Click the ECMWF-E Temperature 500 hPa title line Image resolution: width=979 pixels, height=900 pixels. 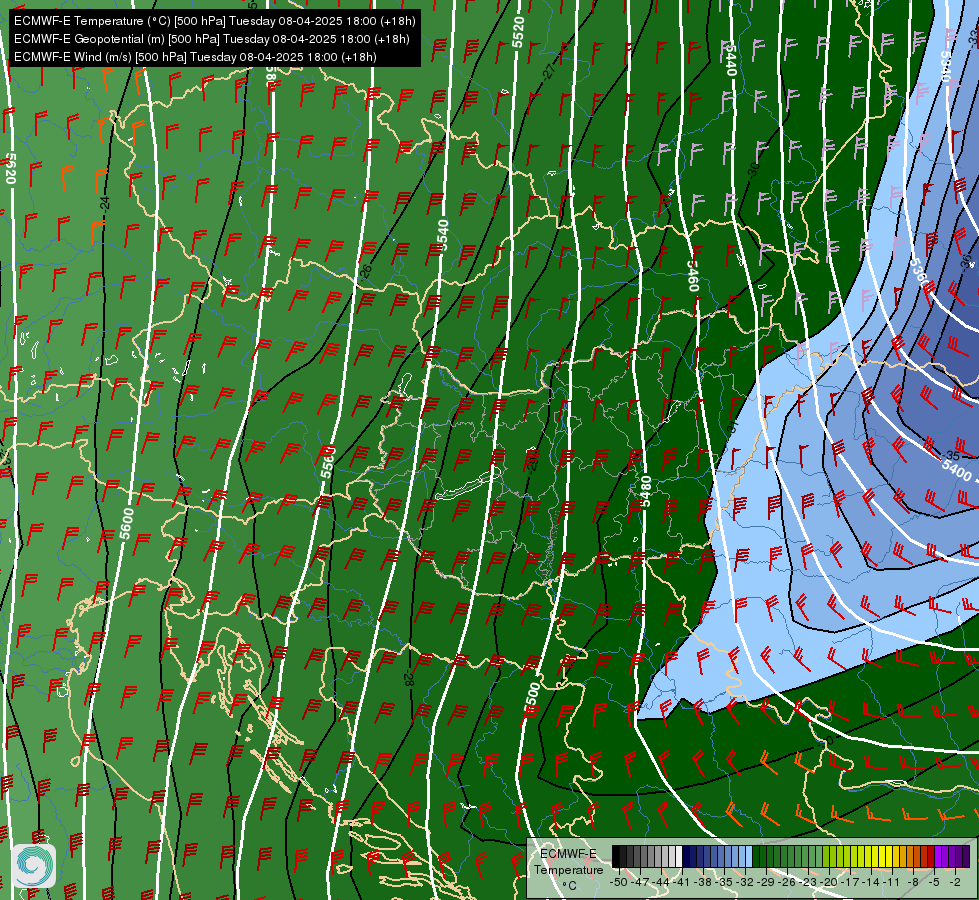[x=214, y=21]
